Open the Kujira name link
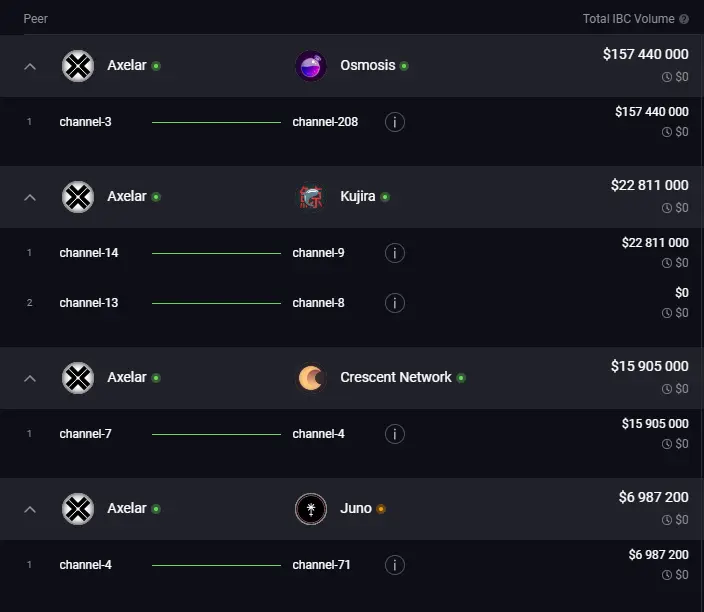Image resolution: width=704 pixels, height=612 pixels. (x=357, y=197)
